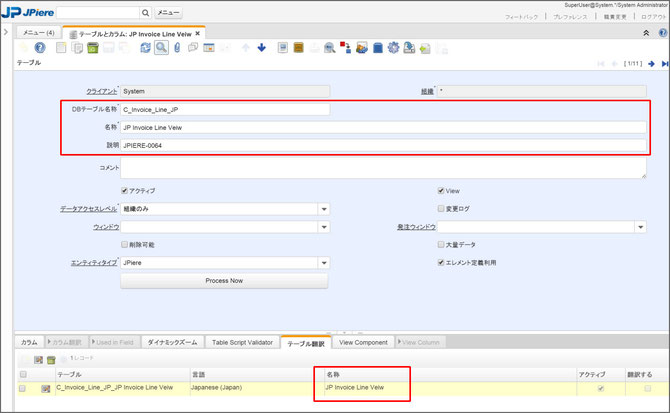Toggle the エレメント定義利用 checkbox
The image size is (670, 413).
point(441,262)
